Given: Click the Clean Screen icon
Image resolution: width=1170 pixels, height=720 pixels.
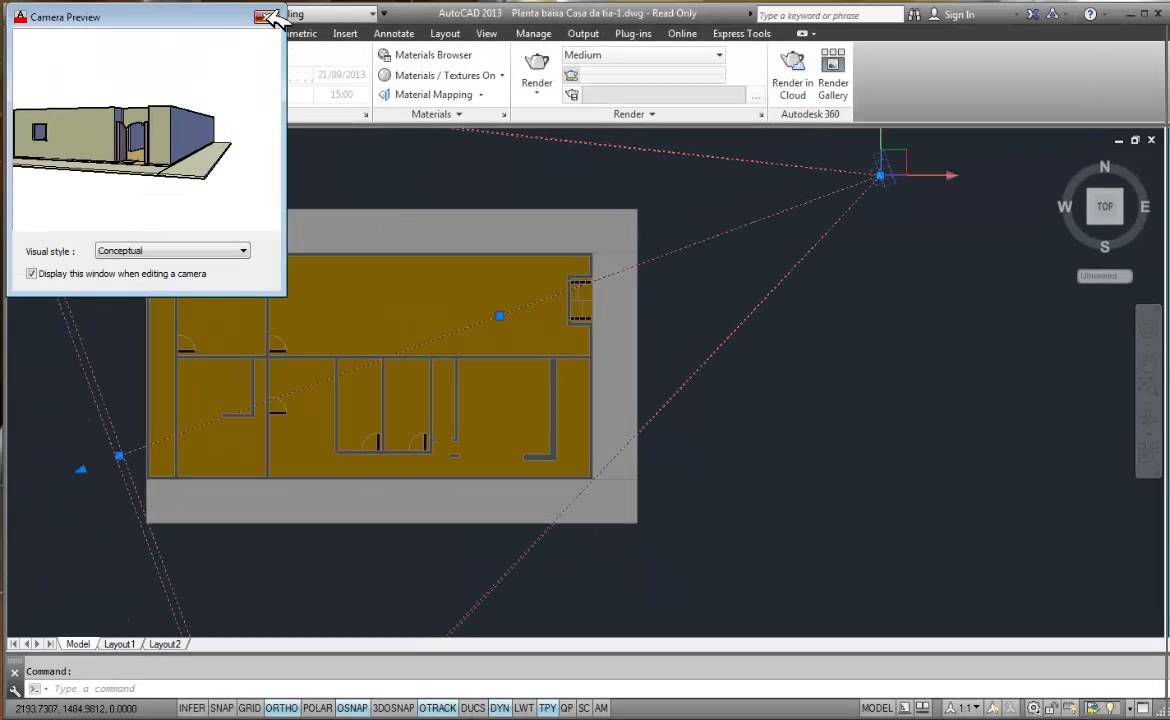Looking at the screenshot, I should point(1143,708).
